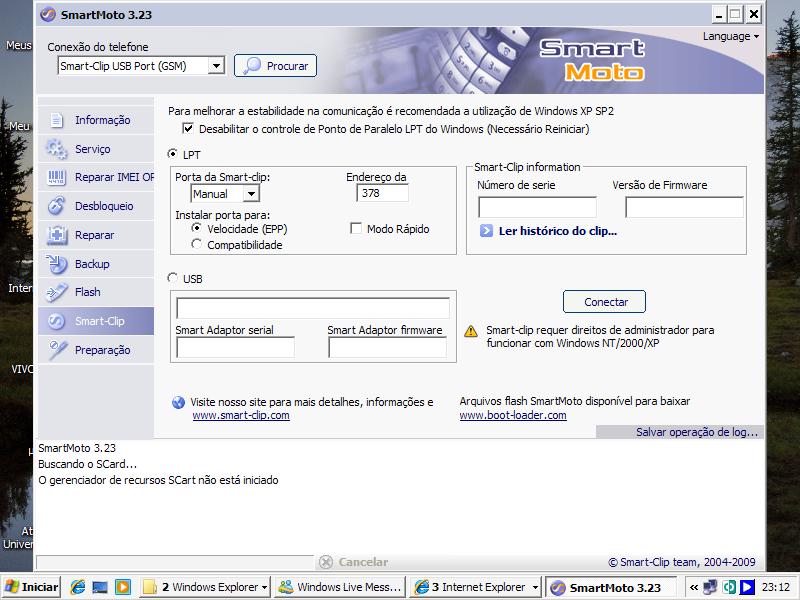Select the Preparação section
The height and width of the screenshot is (600, 800).
(96, 350)
